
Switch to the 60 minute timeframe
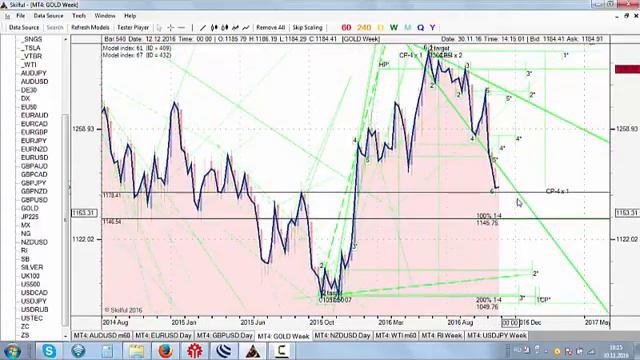point(346,28)
